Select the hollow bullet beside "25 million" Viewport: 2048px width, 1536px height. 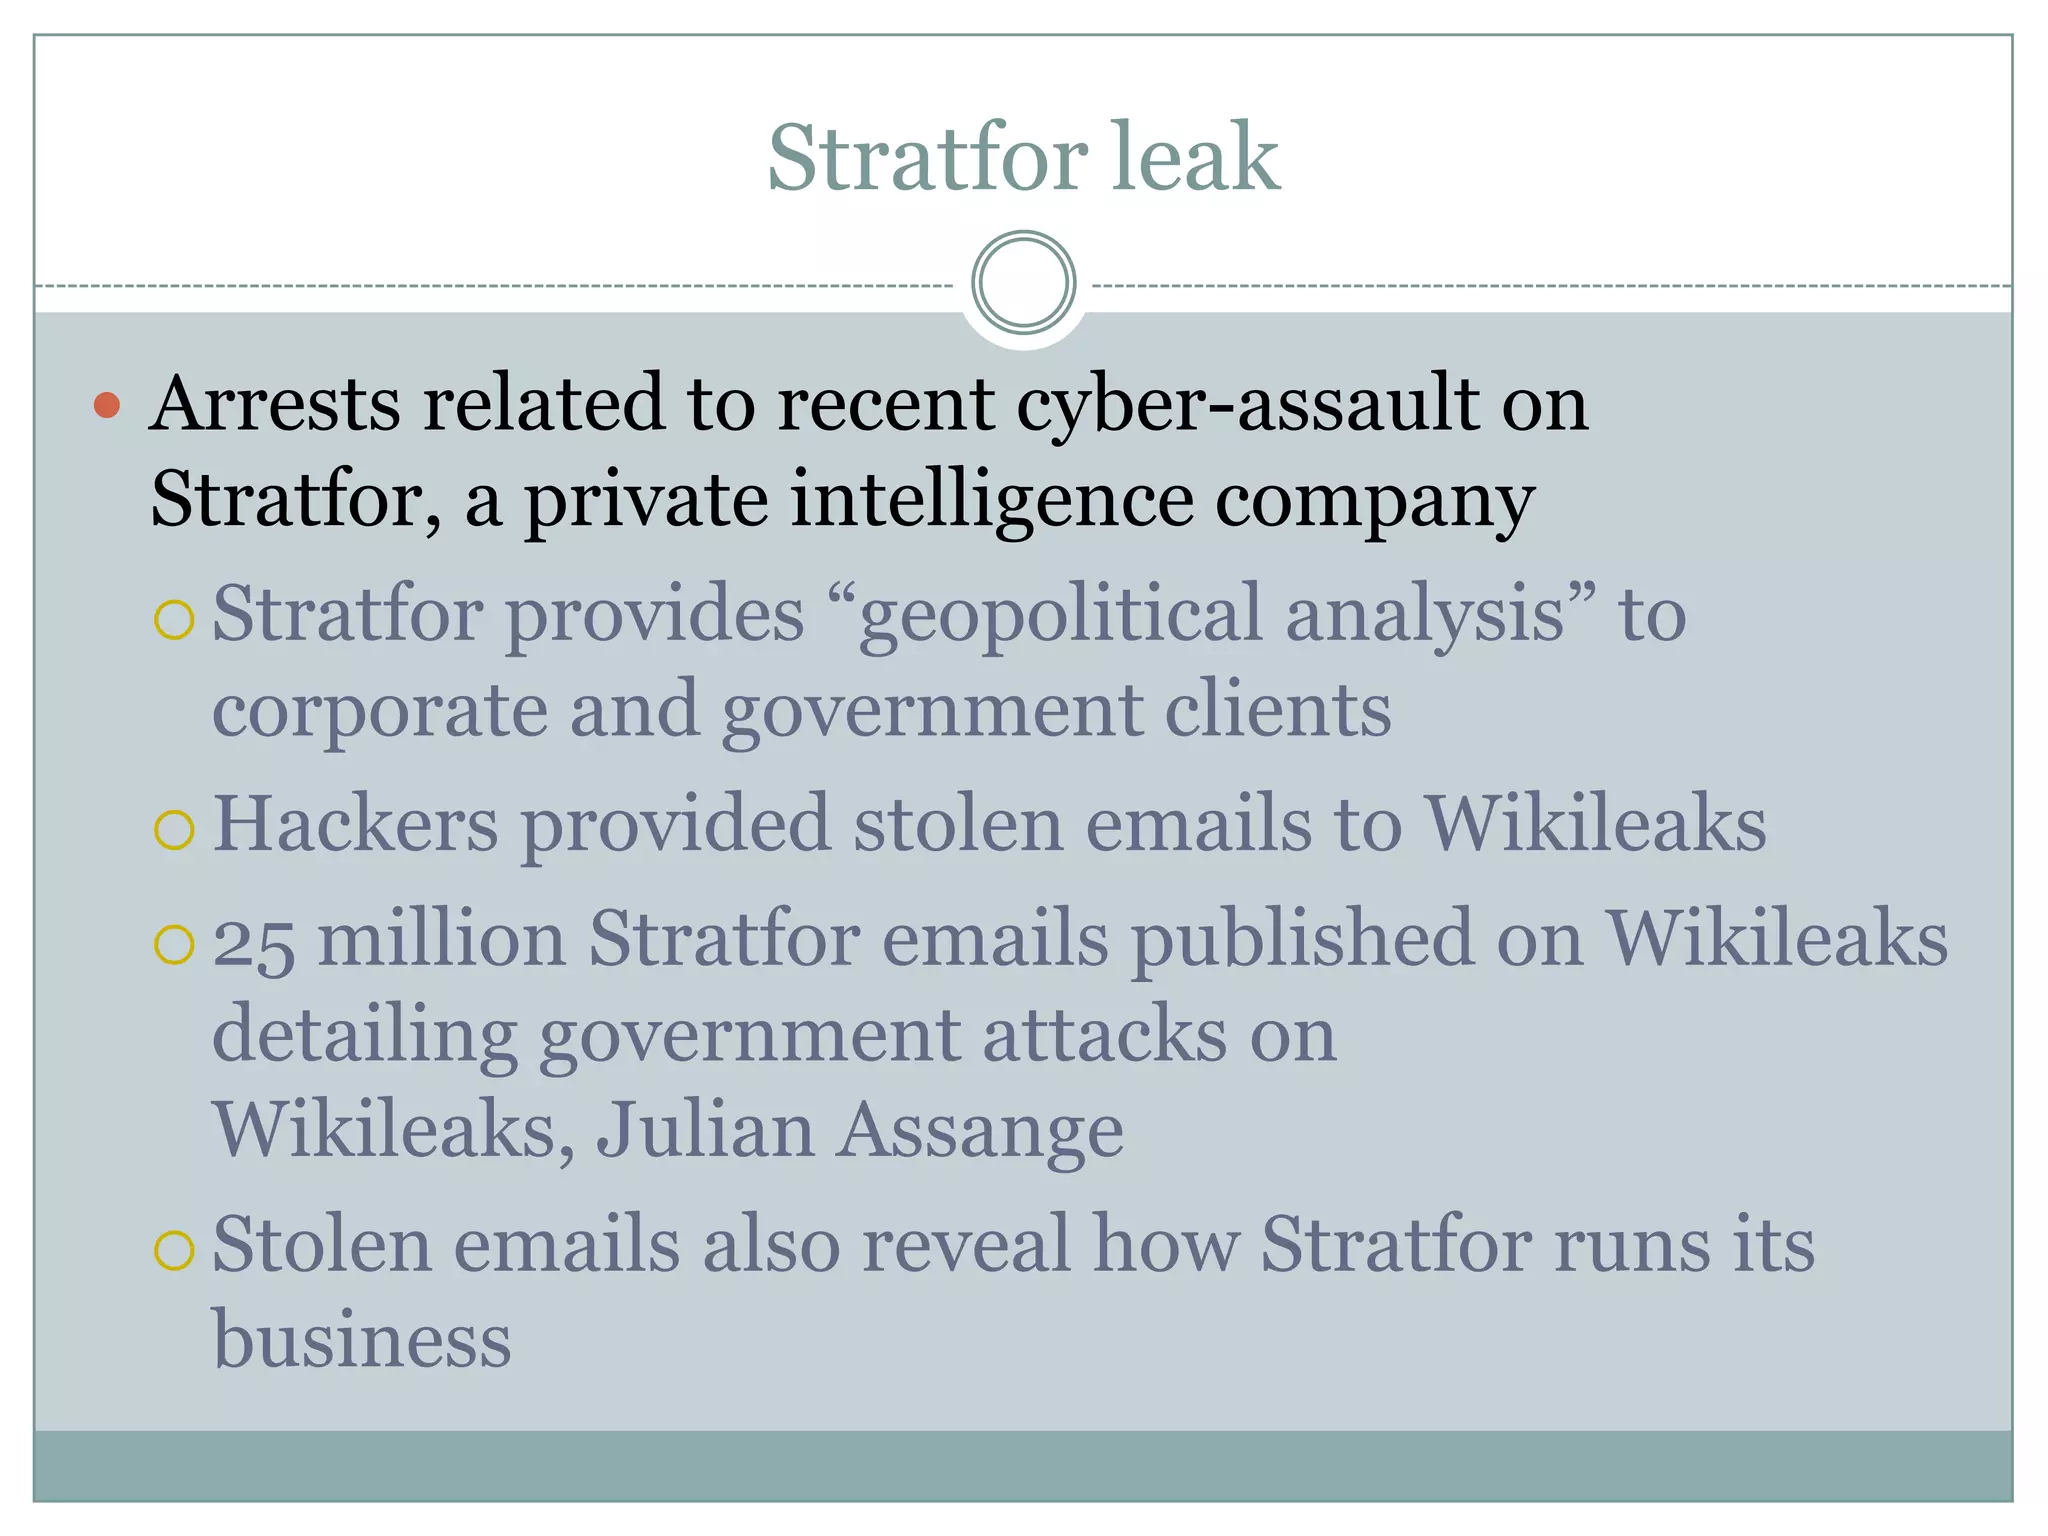pyautogui.click(x=174, y=945)
